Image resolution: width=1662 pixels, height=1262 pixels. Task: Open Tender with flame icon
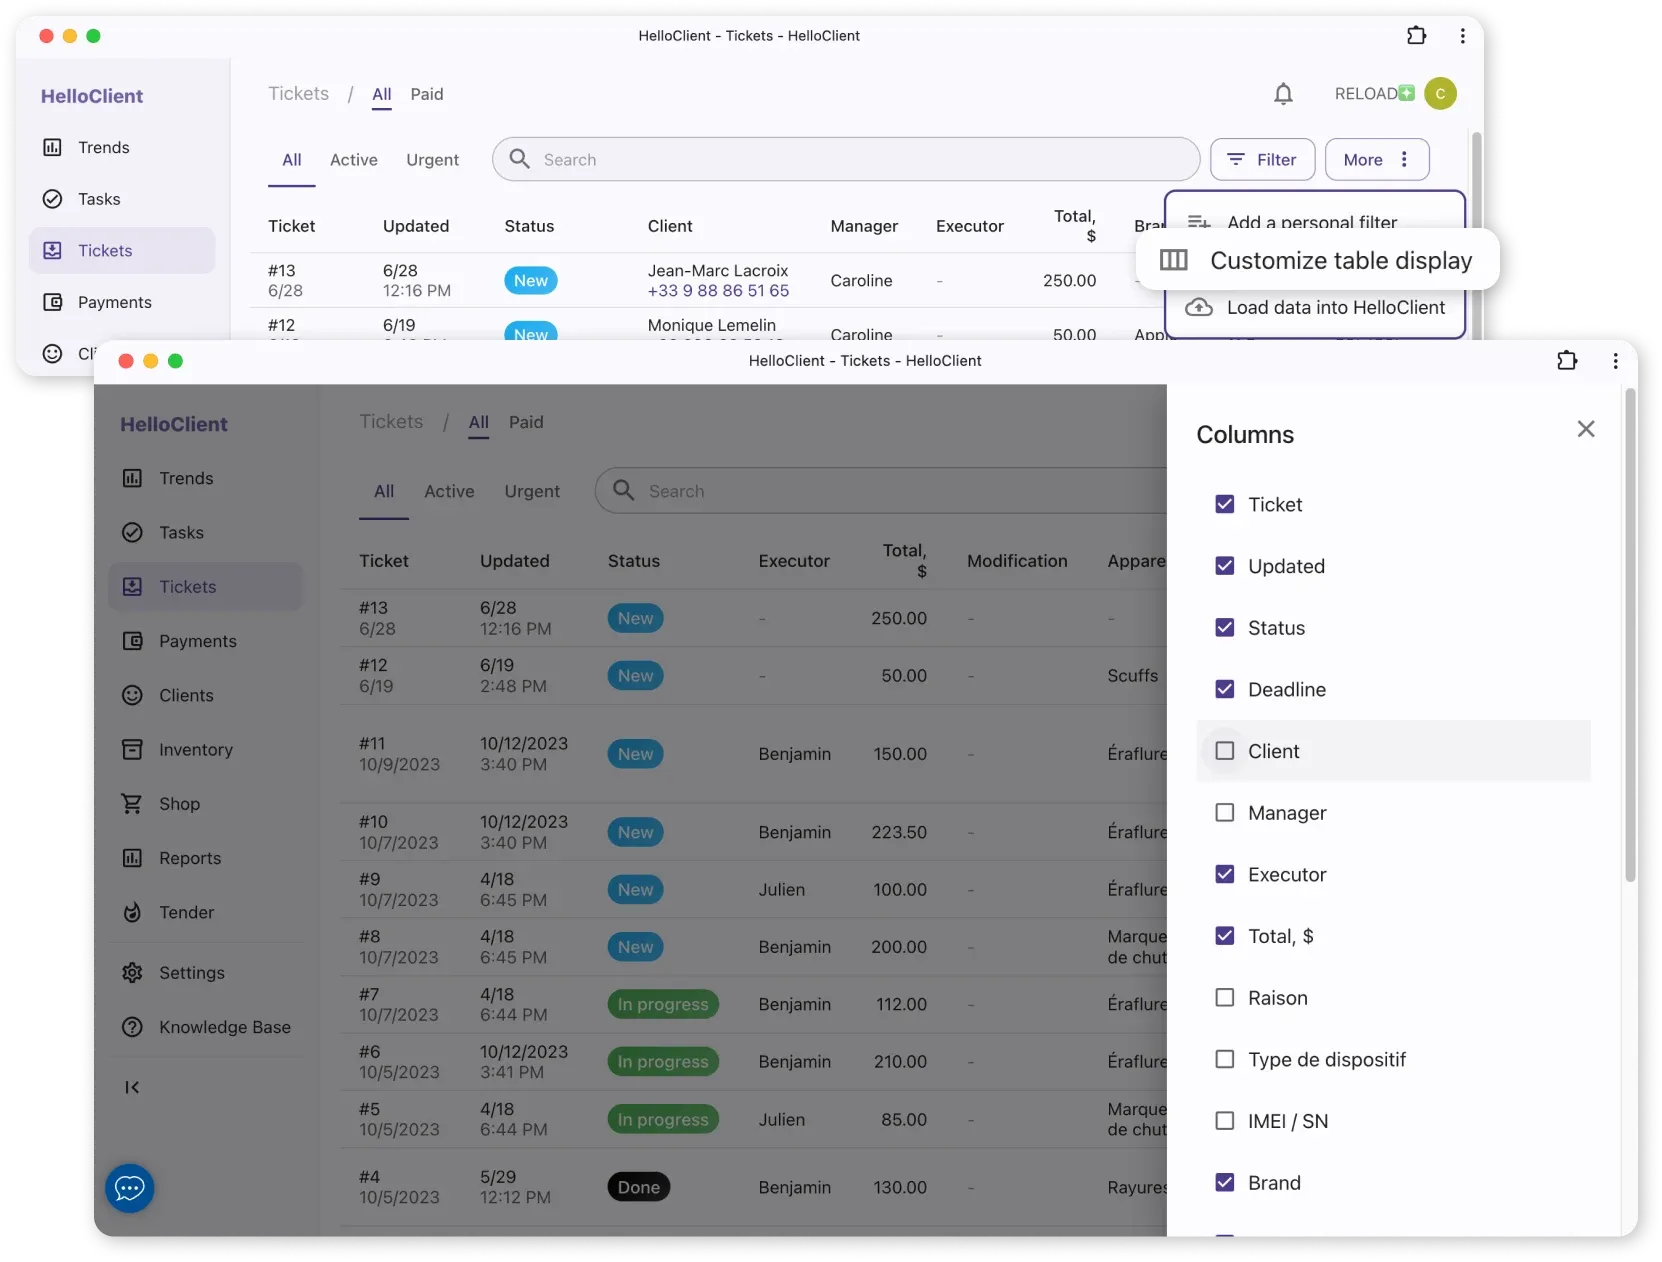click(185, 912)
